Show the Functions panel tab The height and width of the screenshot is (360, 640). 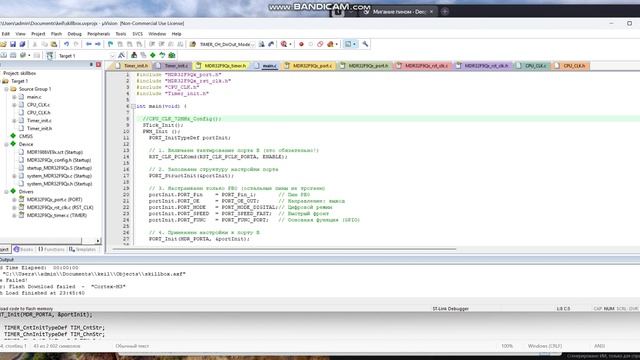pos(51,249)
